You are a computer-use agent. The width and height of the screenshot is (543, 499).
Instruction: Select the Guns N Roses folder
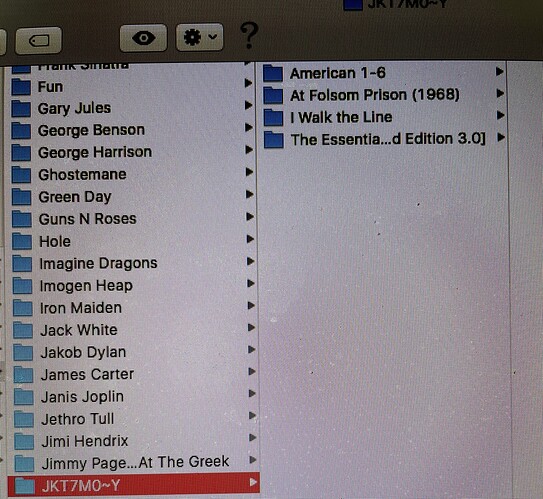coord(133,219)
